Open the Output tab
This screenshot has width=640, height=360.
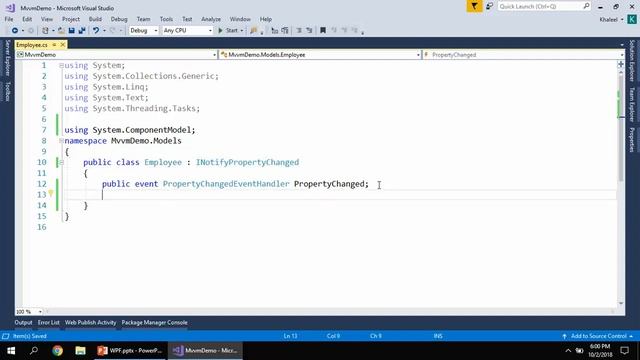[x=23, y=322]
